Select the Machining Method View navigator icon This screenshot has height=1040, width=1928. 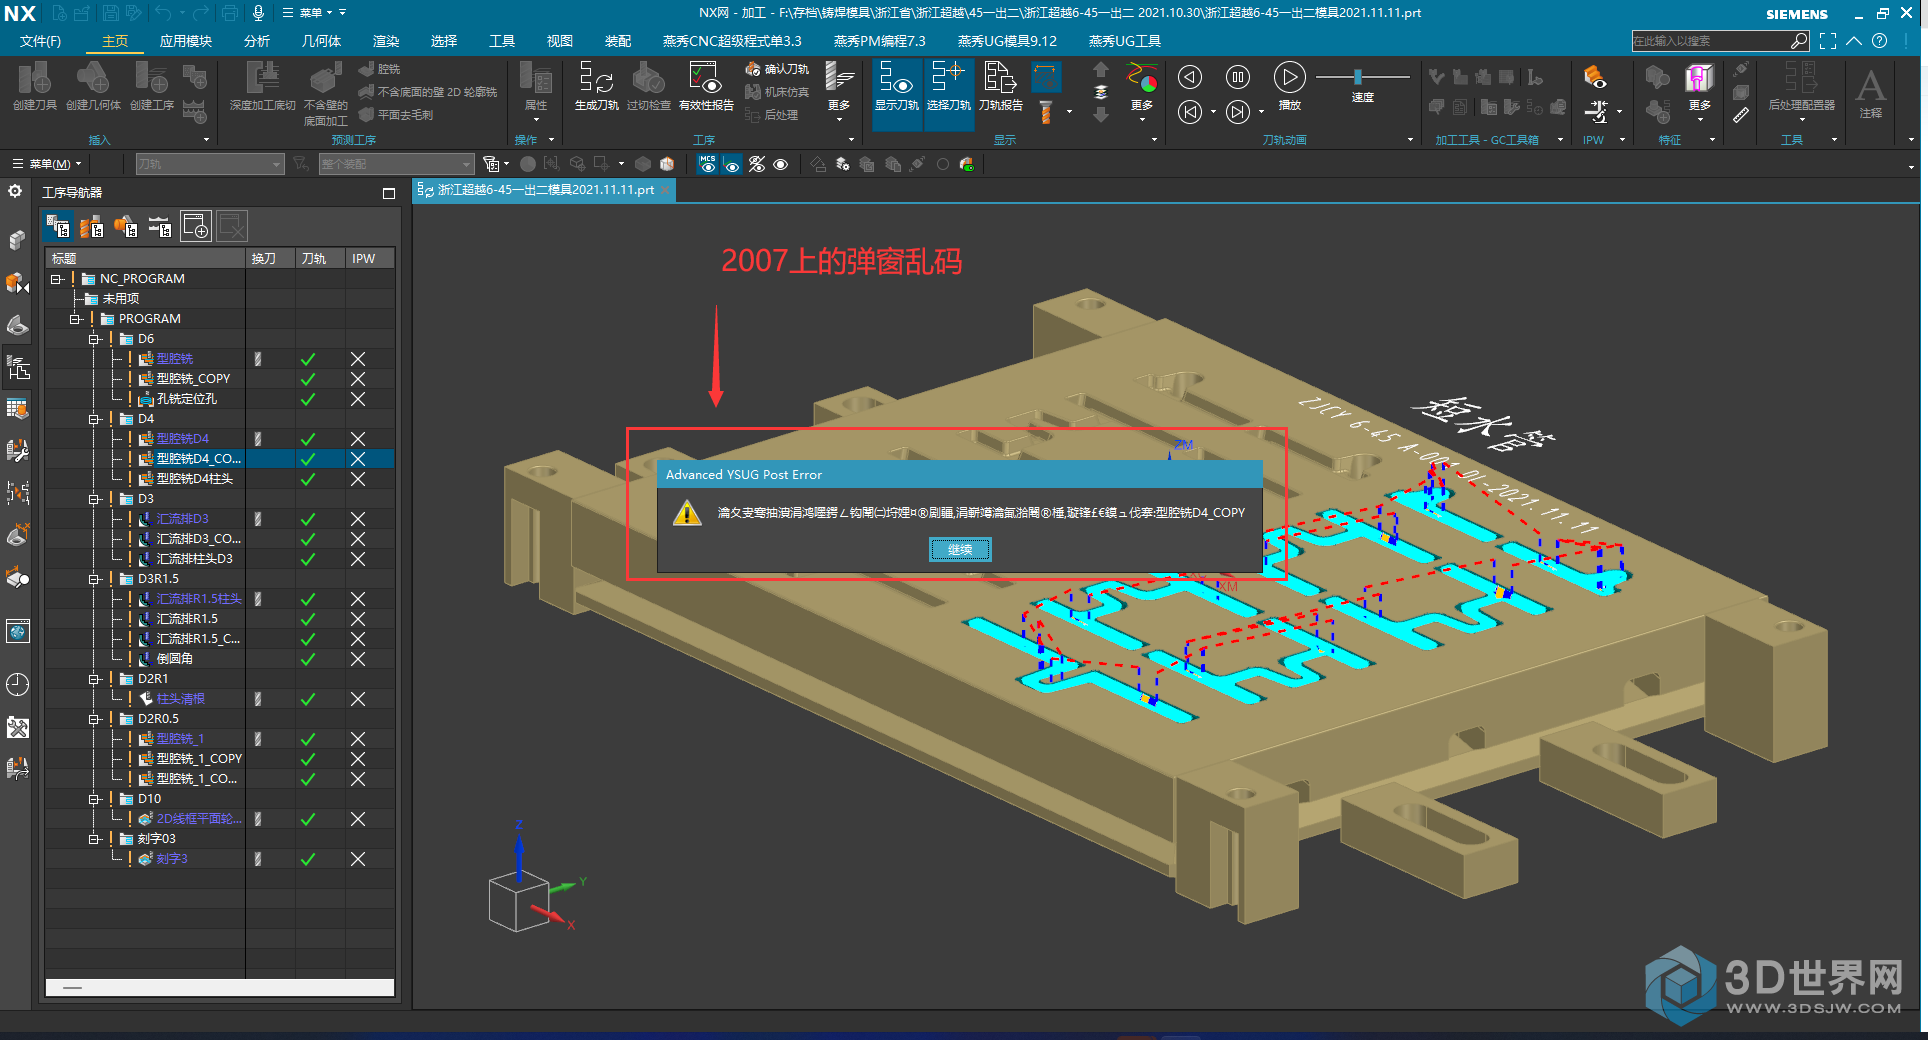pyautogui.click(x=160, y=227)
